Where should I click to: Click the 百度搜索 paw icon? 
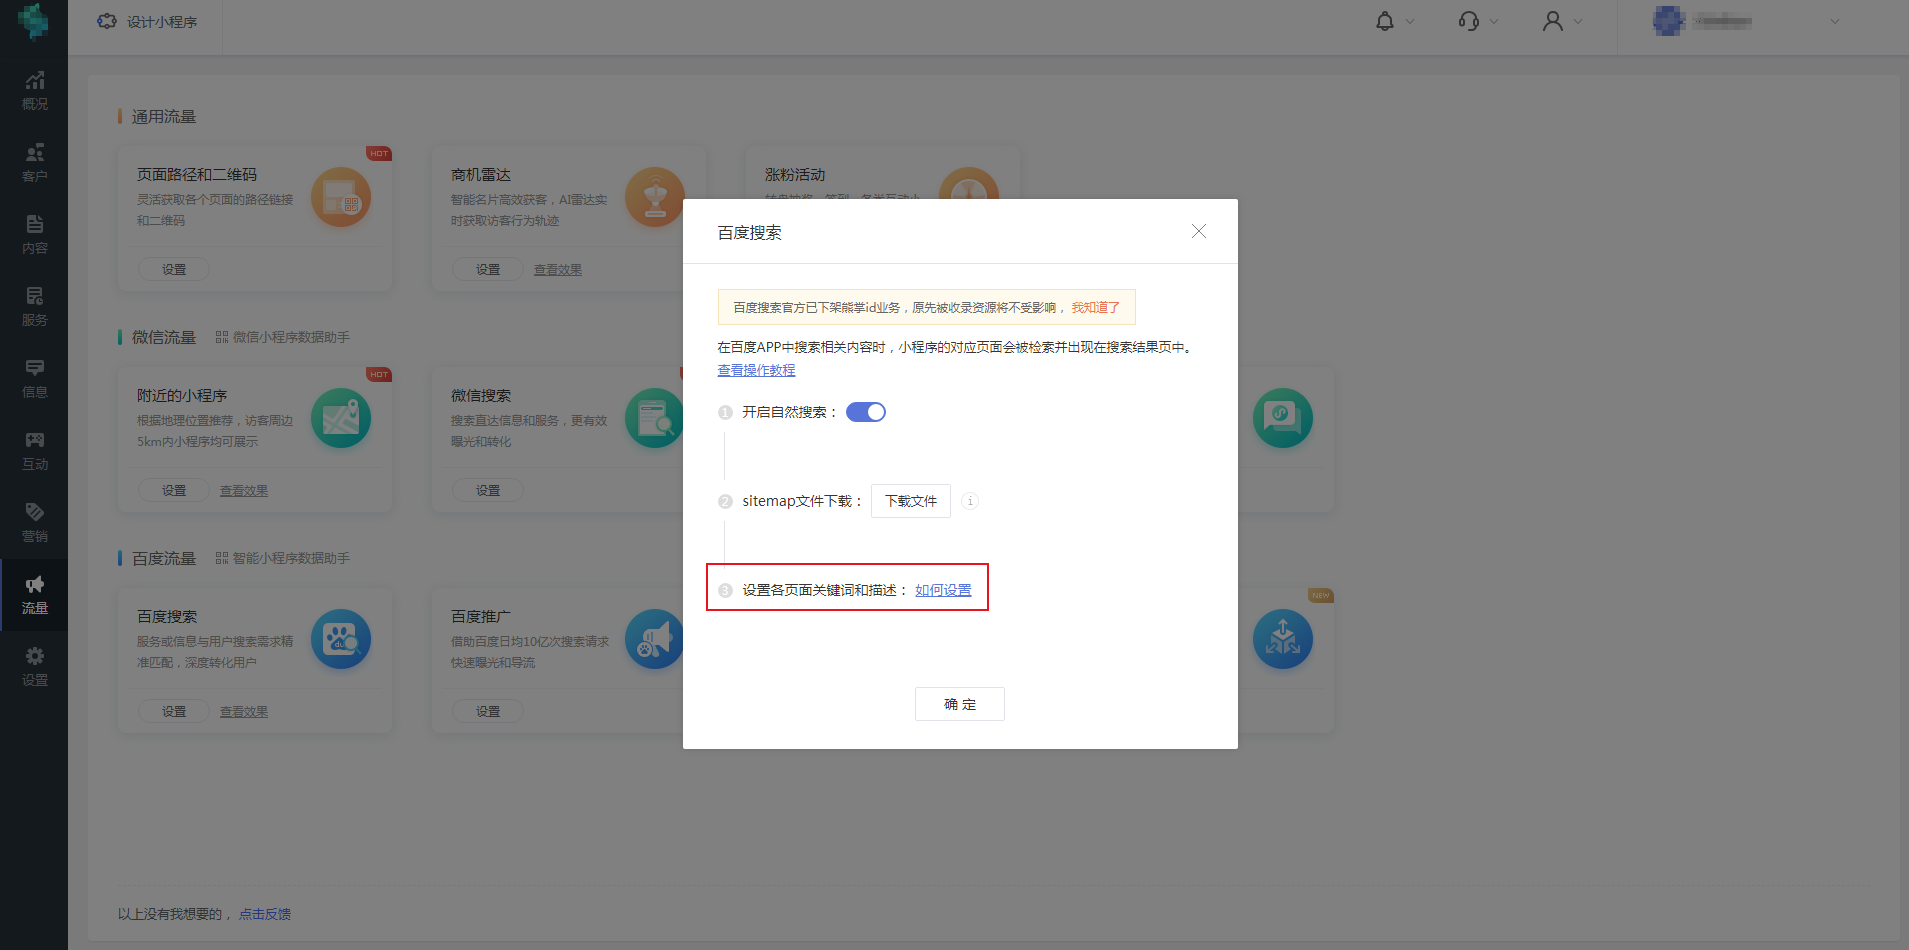pos(341,639)
